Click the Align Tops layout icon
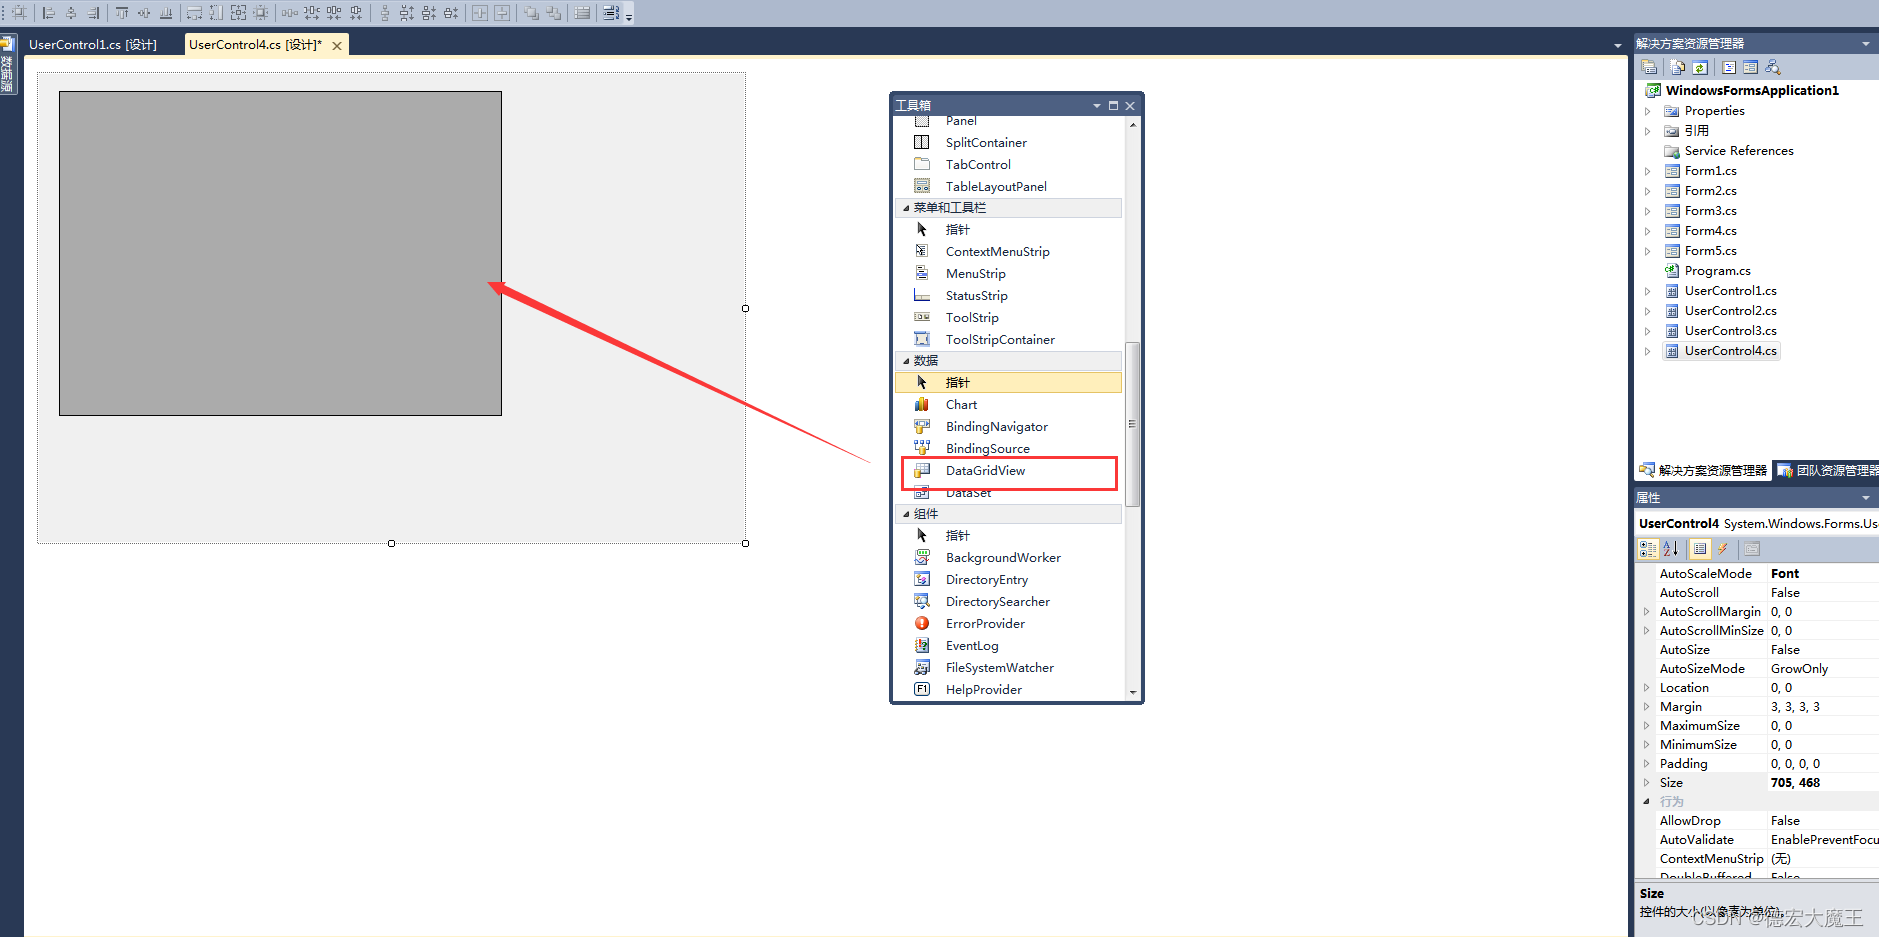Screen dimensions: 1879x937 (122, 13)
